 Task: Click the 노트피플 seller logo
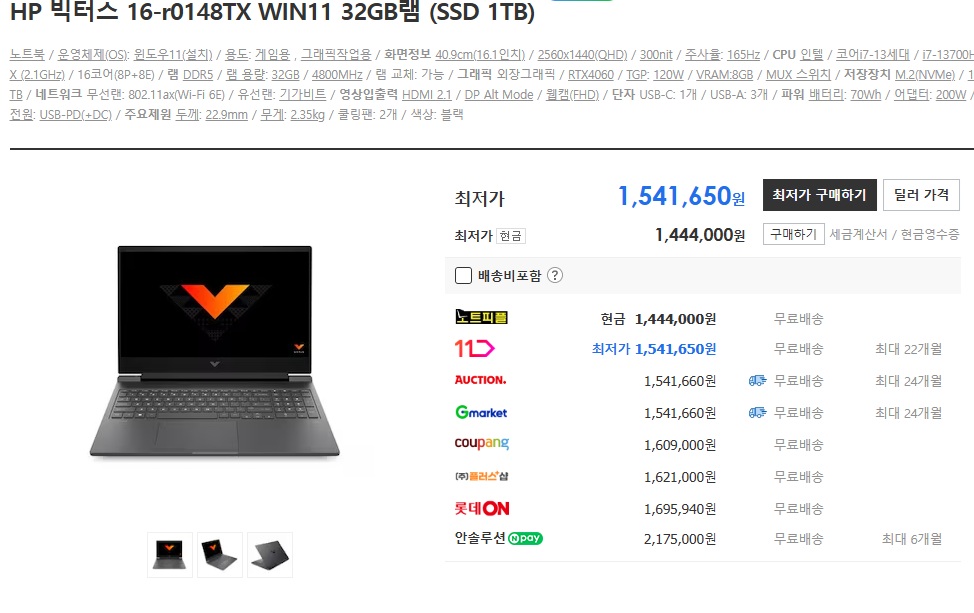point(481,317)
